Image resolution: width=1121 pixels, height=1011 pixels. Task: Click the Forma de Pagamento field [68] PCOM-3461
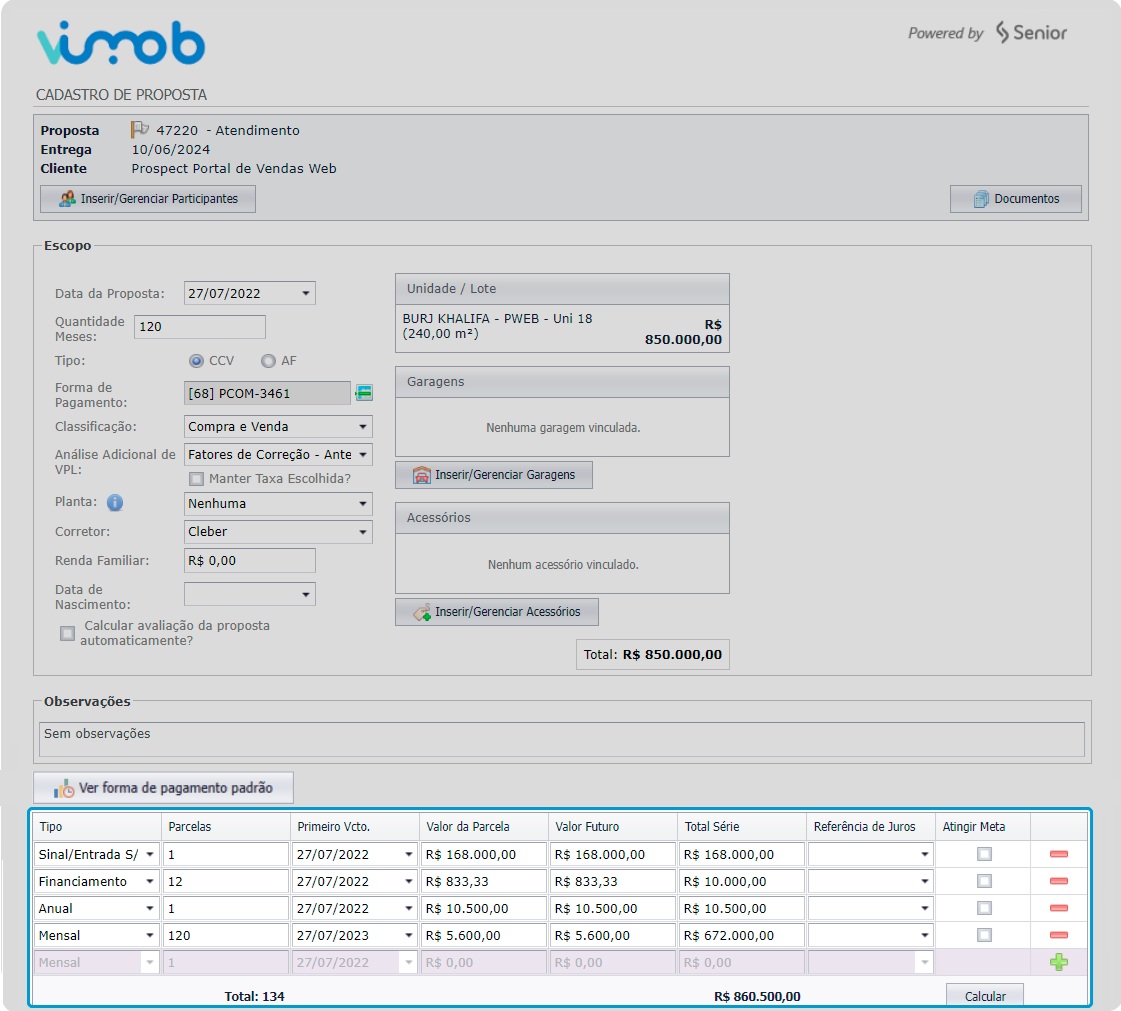267,393
